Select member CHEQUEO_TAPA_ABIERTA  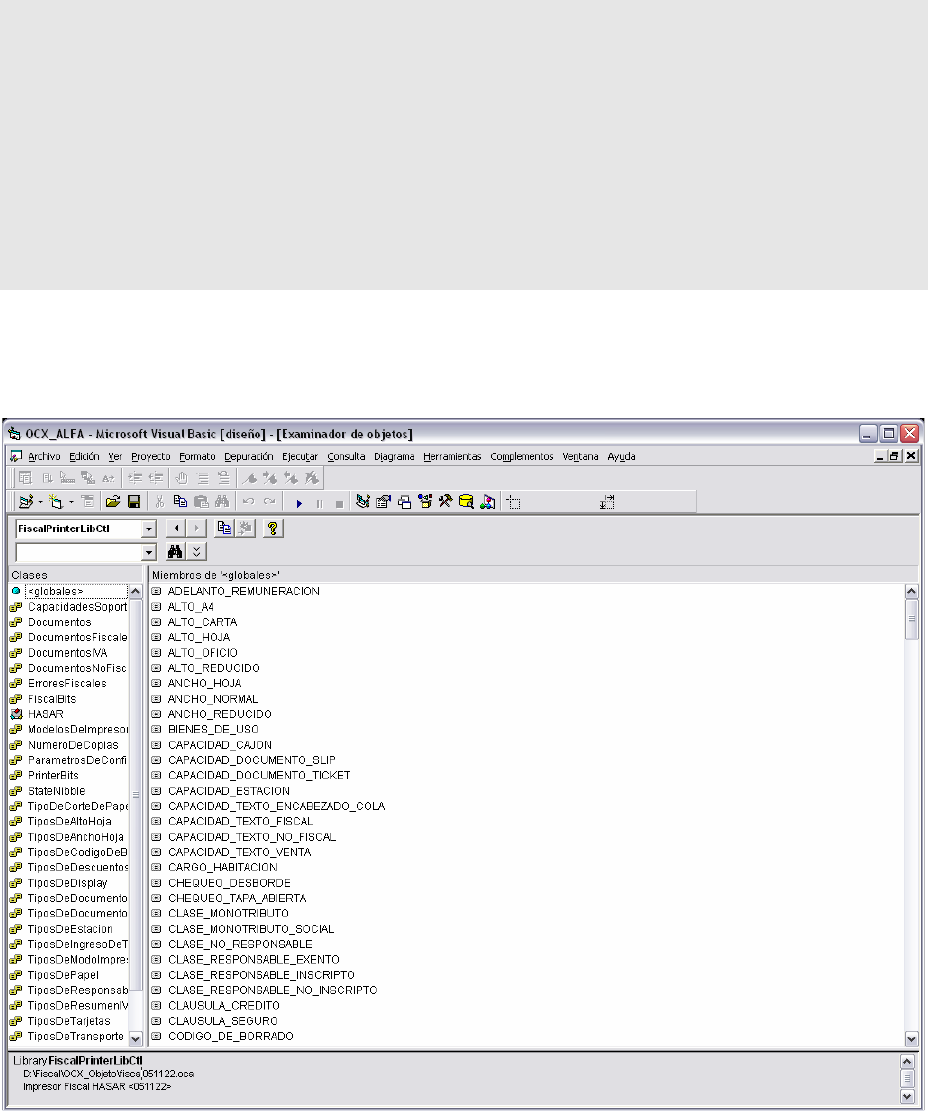[237, 898]
